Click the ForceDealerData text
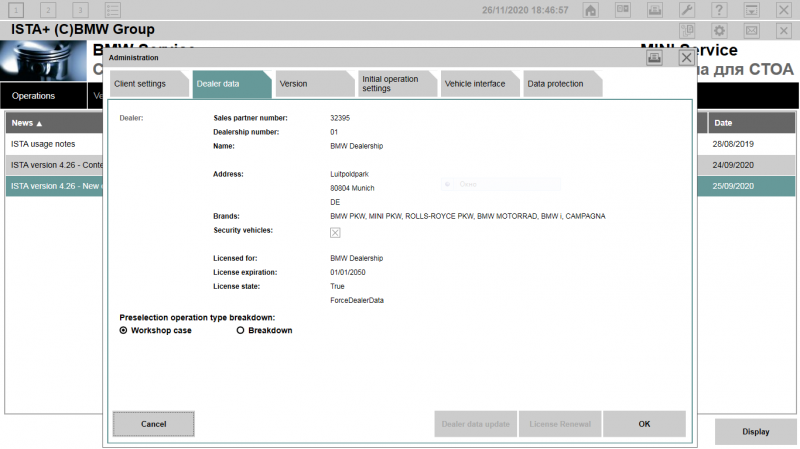800x449 pixels. tap(357, 301)
